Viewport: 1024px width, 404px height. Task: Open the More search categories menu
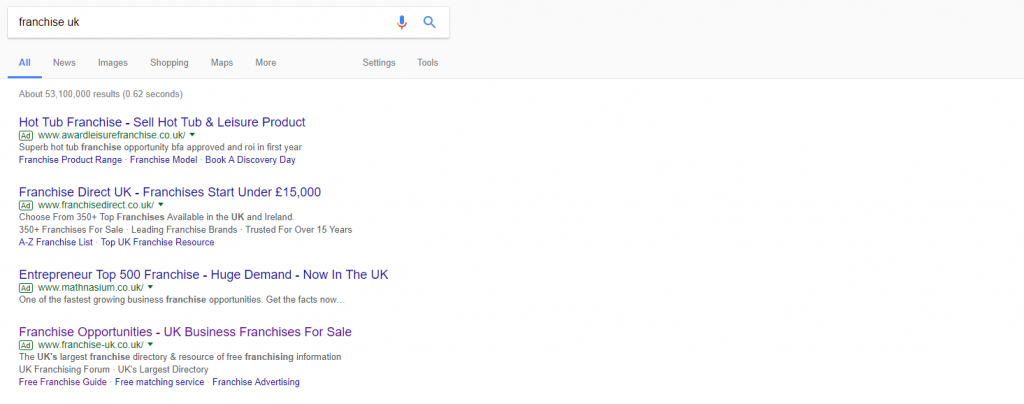265,63
